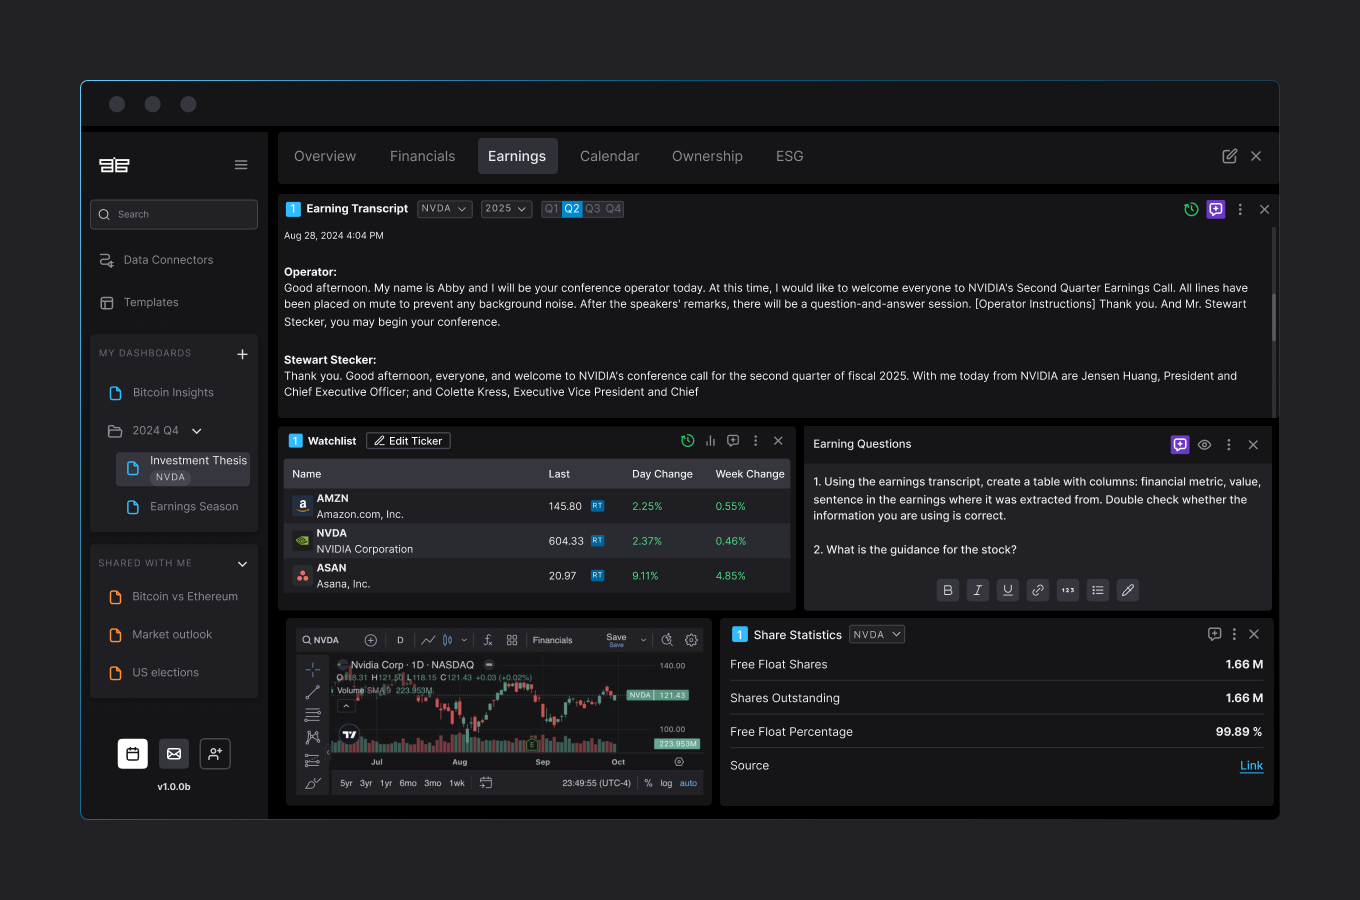This screenshot has width=1360, height=900.
Task: Click the calendar icon in sidebar footer
Action: click(x=133, y=754)
